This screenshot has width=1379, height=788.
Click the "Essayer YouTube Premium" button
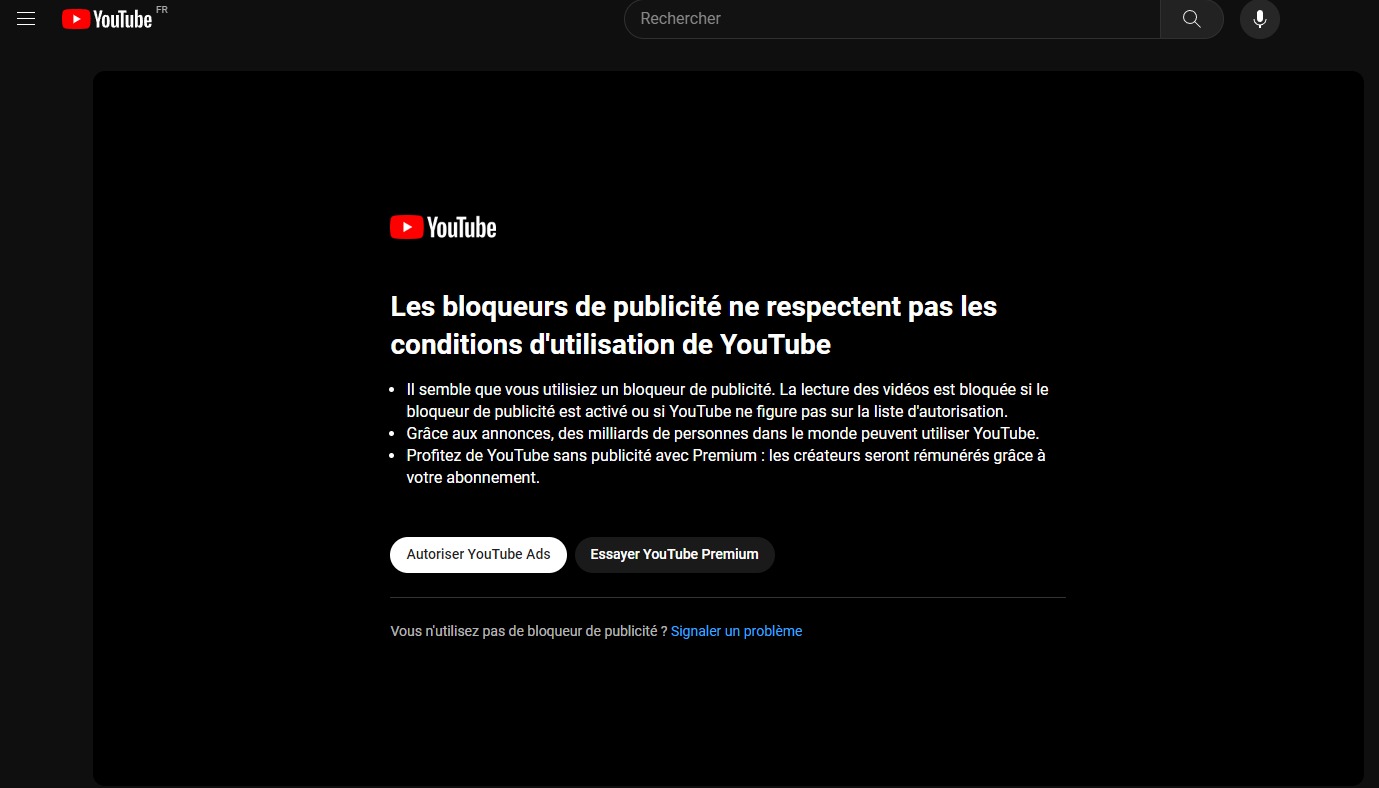(674, 554)
